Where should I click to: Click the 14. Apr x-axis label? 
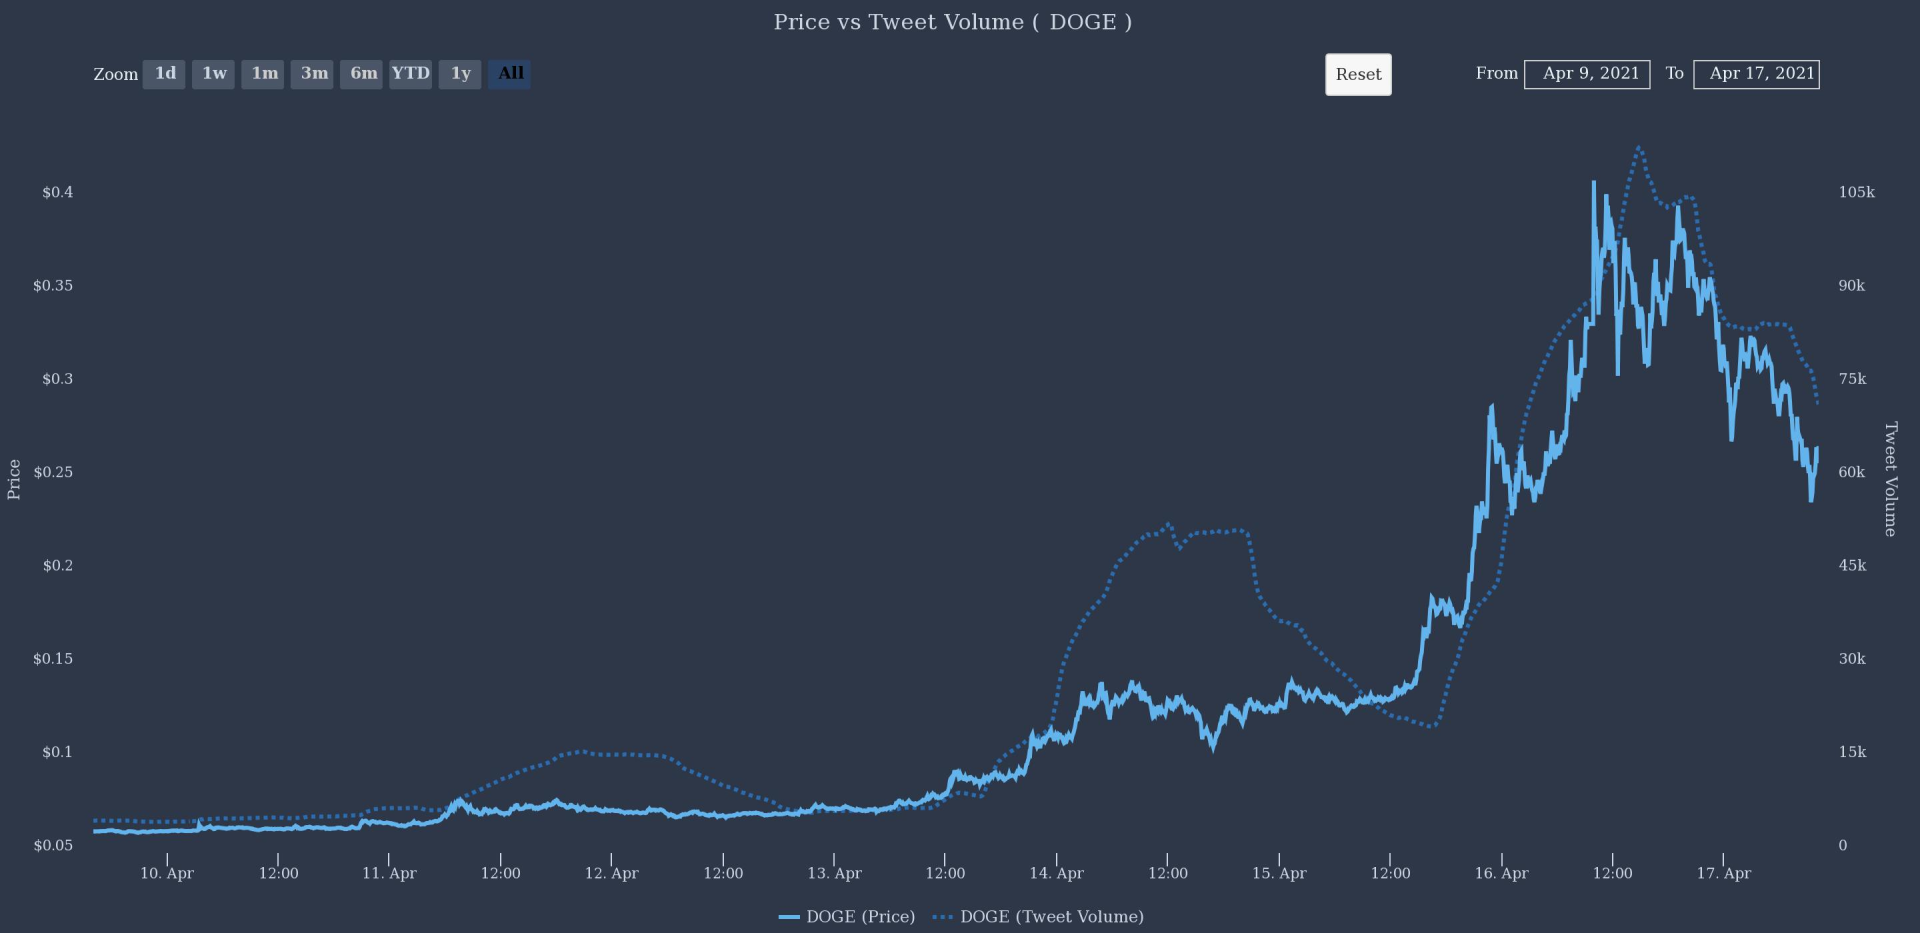(1056, 873)
